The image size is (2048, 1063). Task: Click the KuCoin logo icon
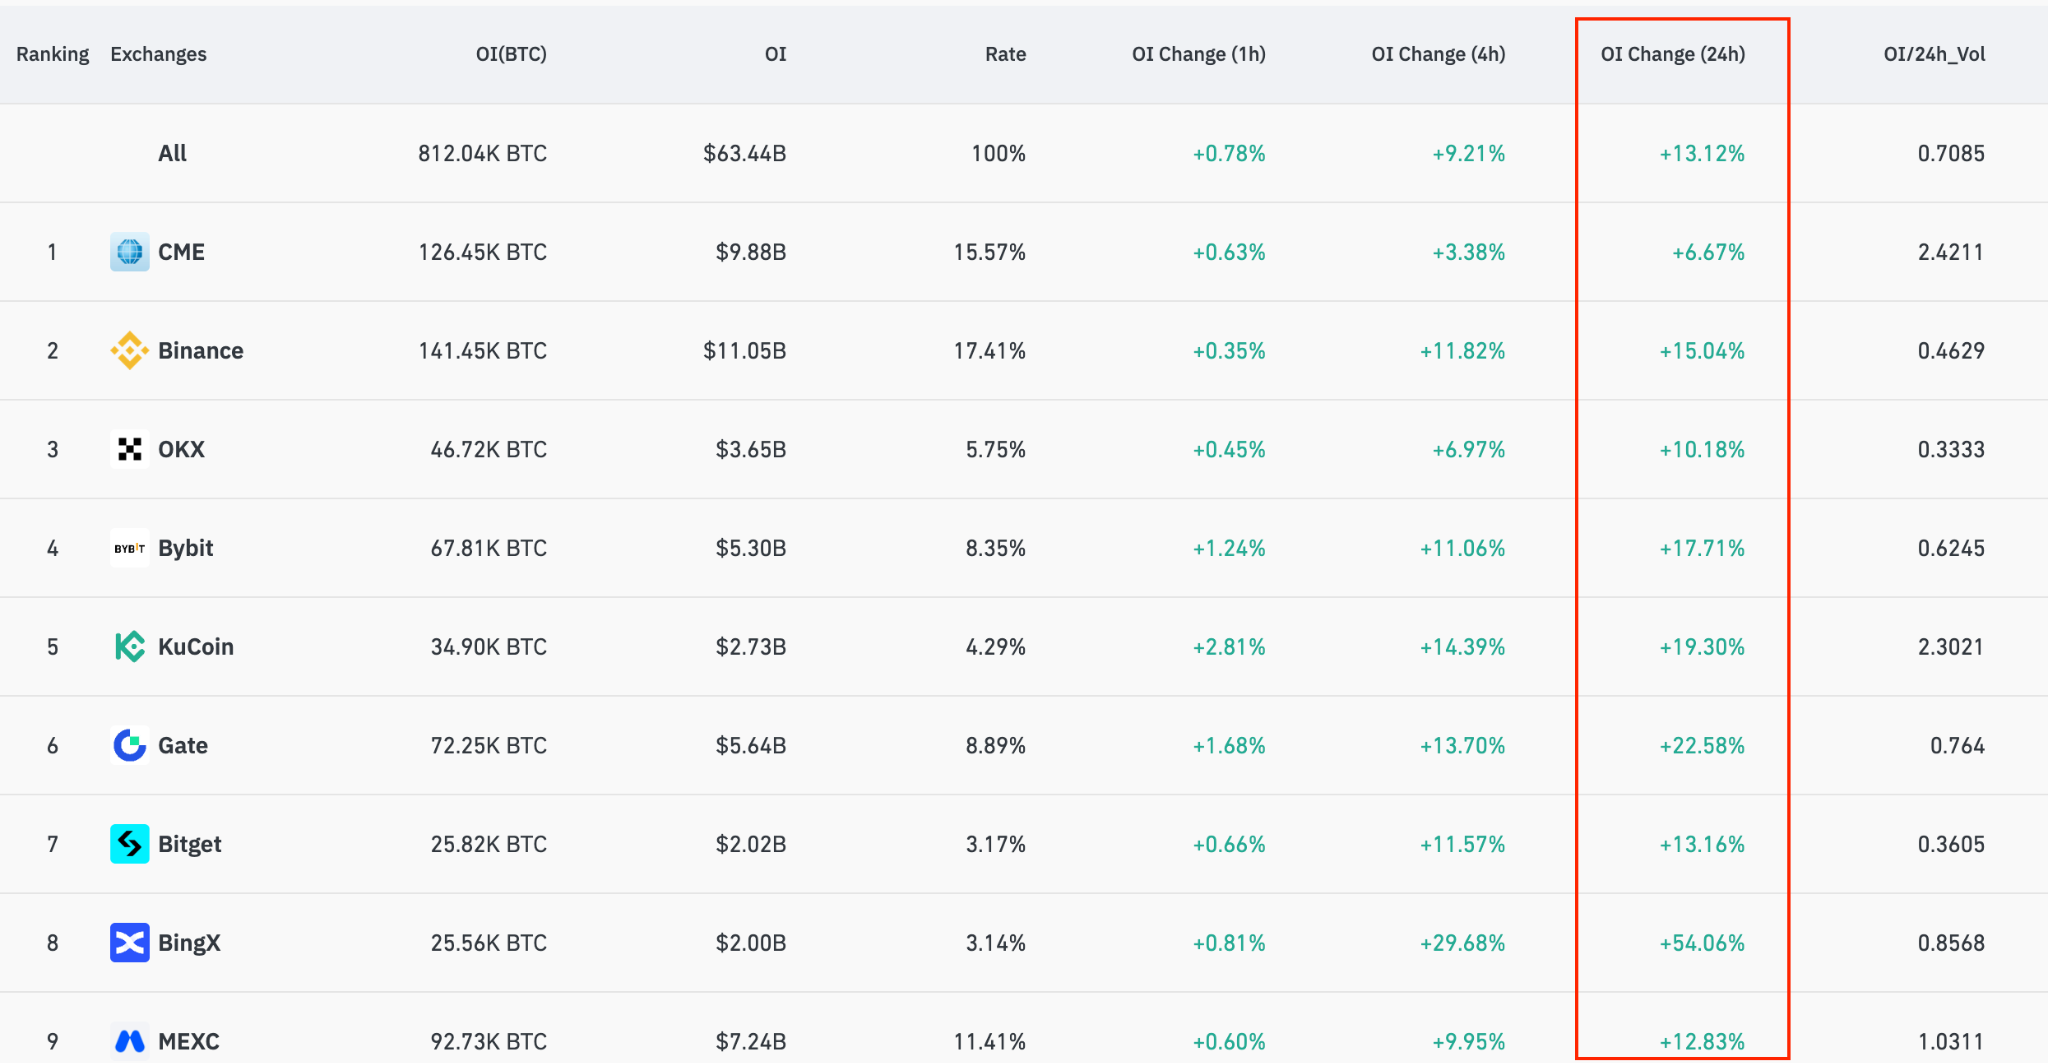click(129, 647)
